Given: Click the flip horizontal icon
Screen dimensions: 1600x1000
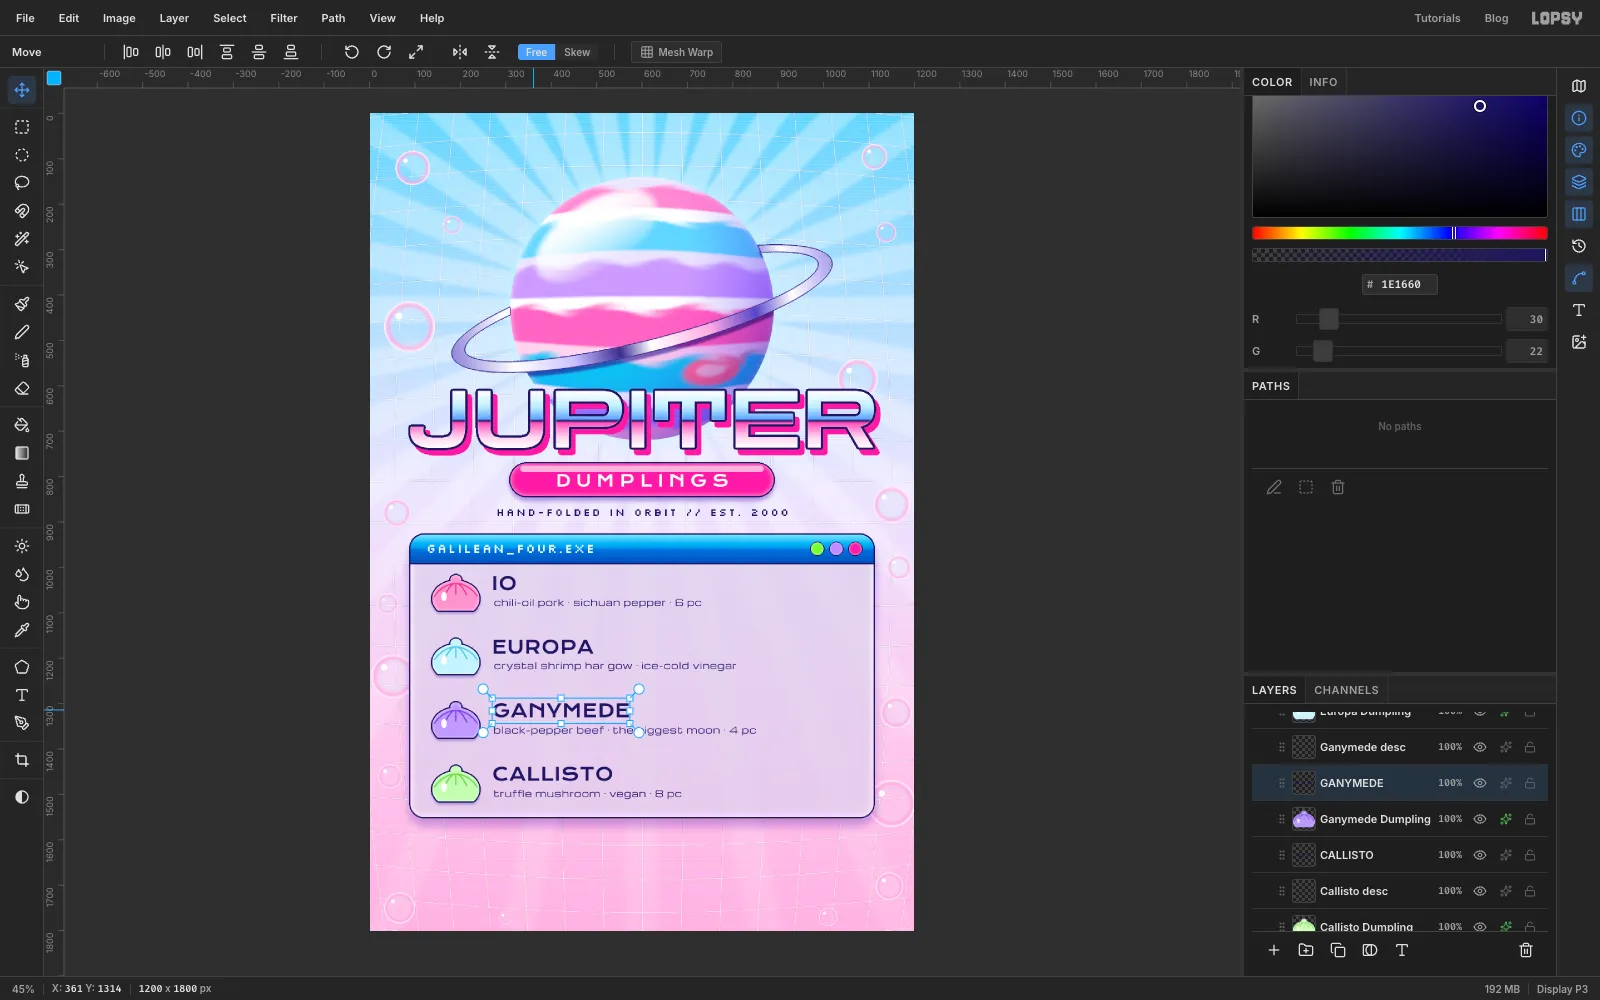Looking at the screenshot, I should tap(460, 52).
